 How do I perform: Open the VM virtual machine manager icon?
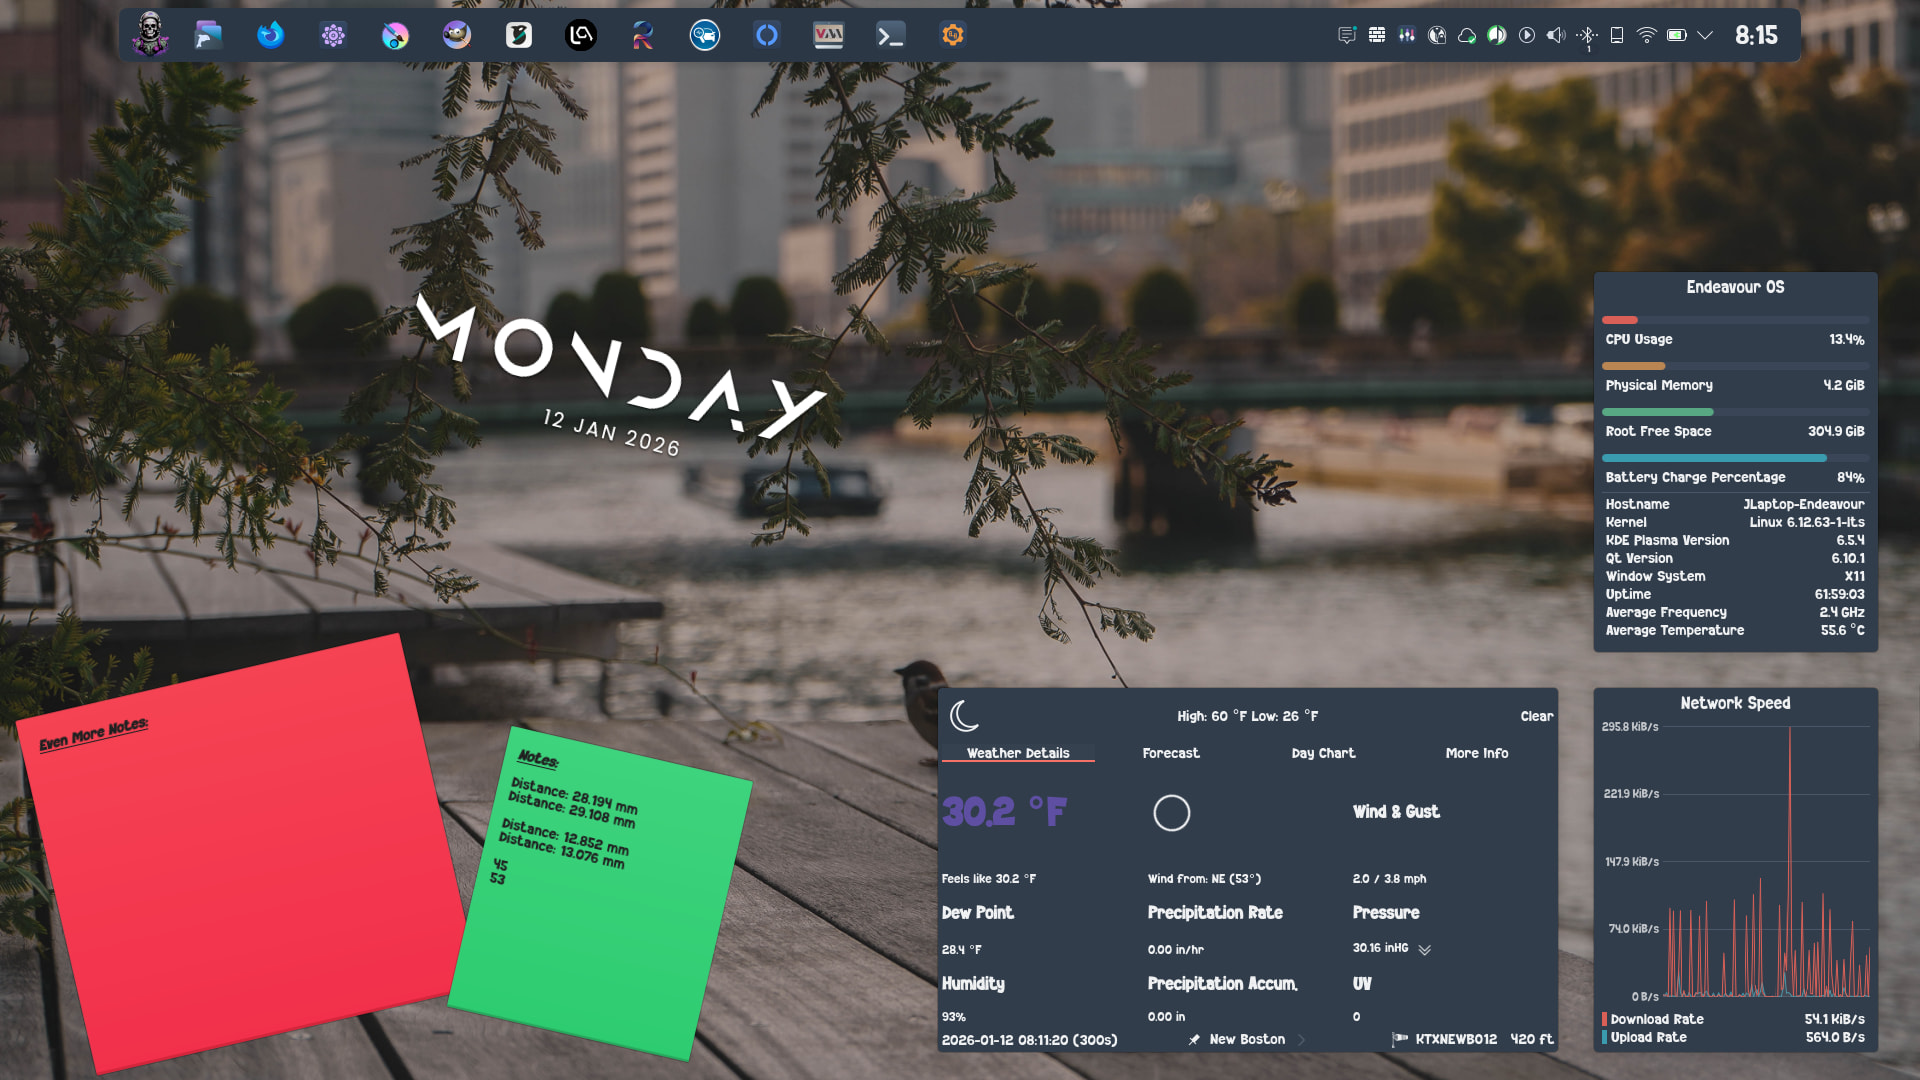(x=828, y=36)
